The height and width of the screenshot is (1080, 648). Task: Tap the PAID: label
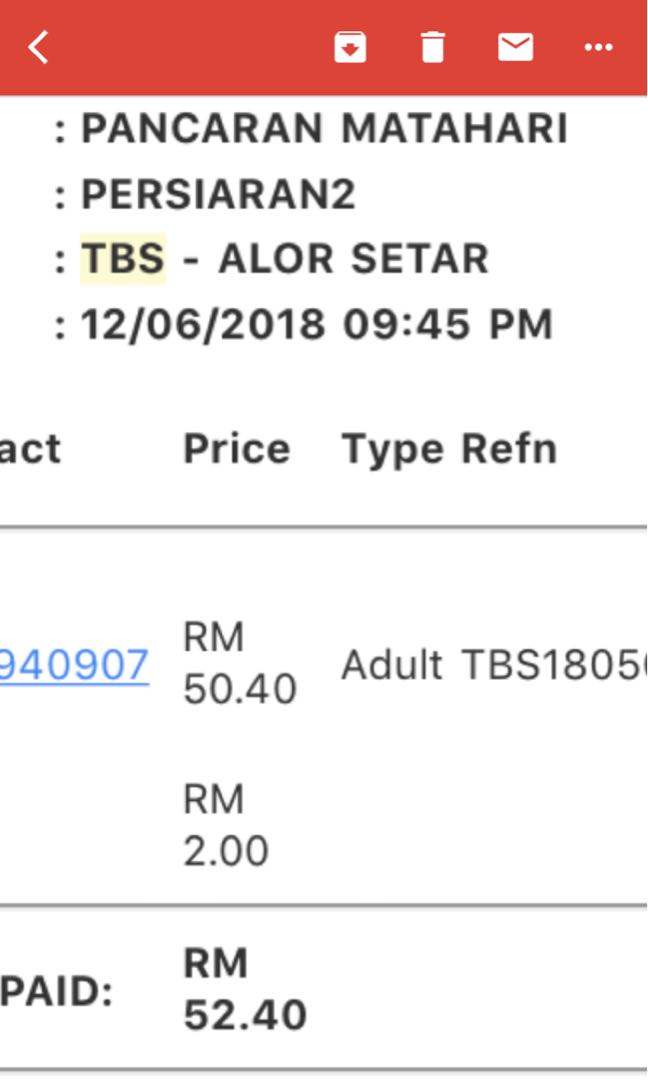coord(56,992)
